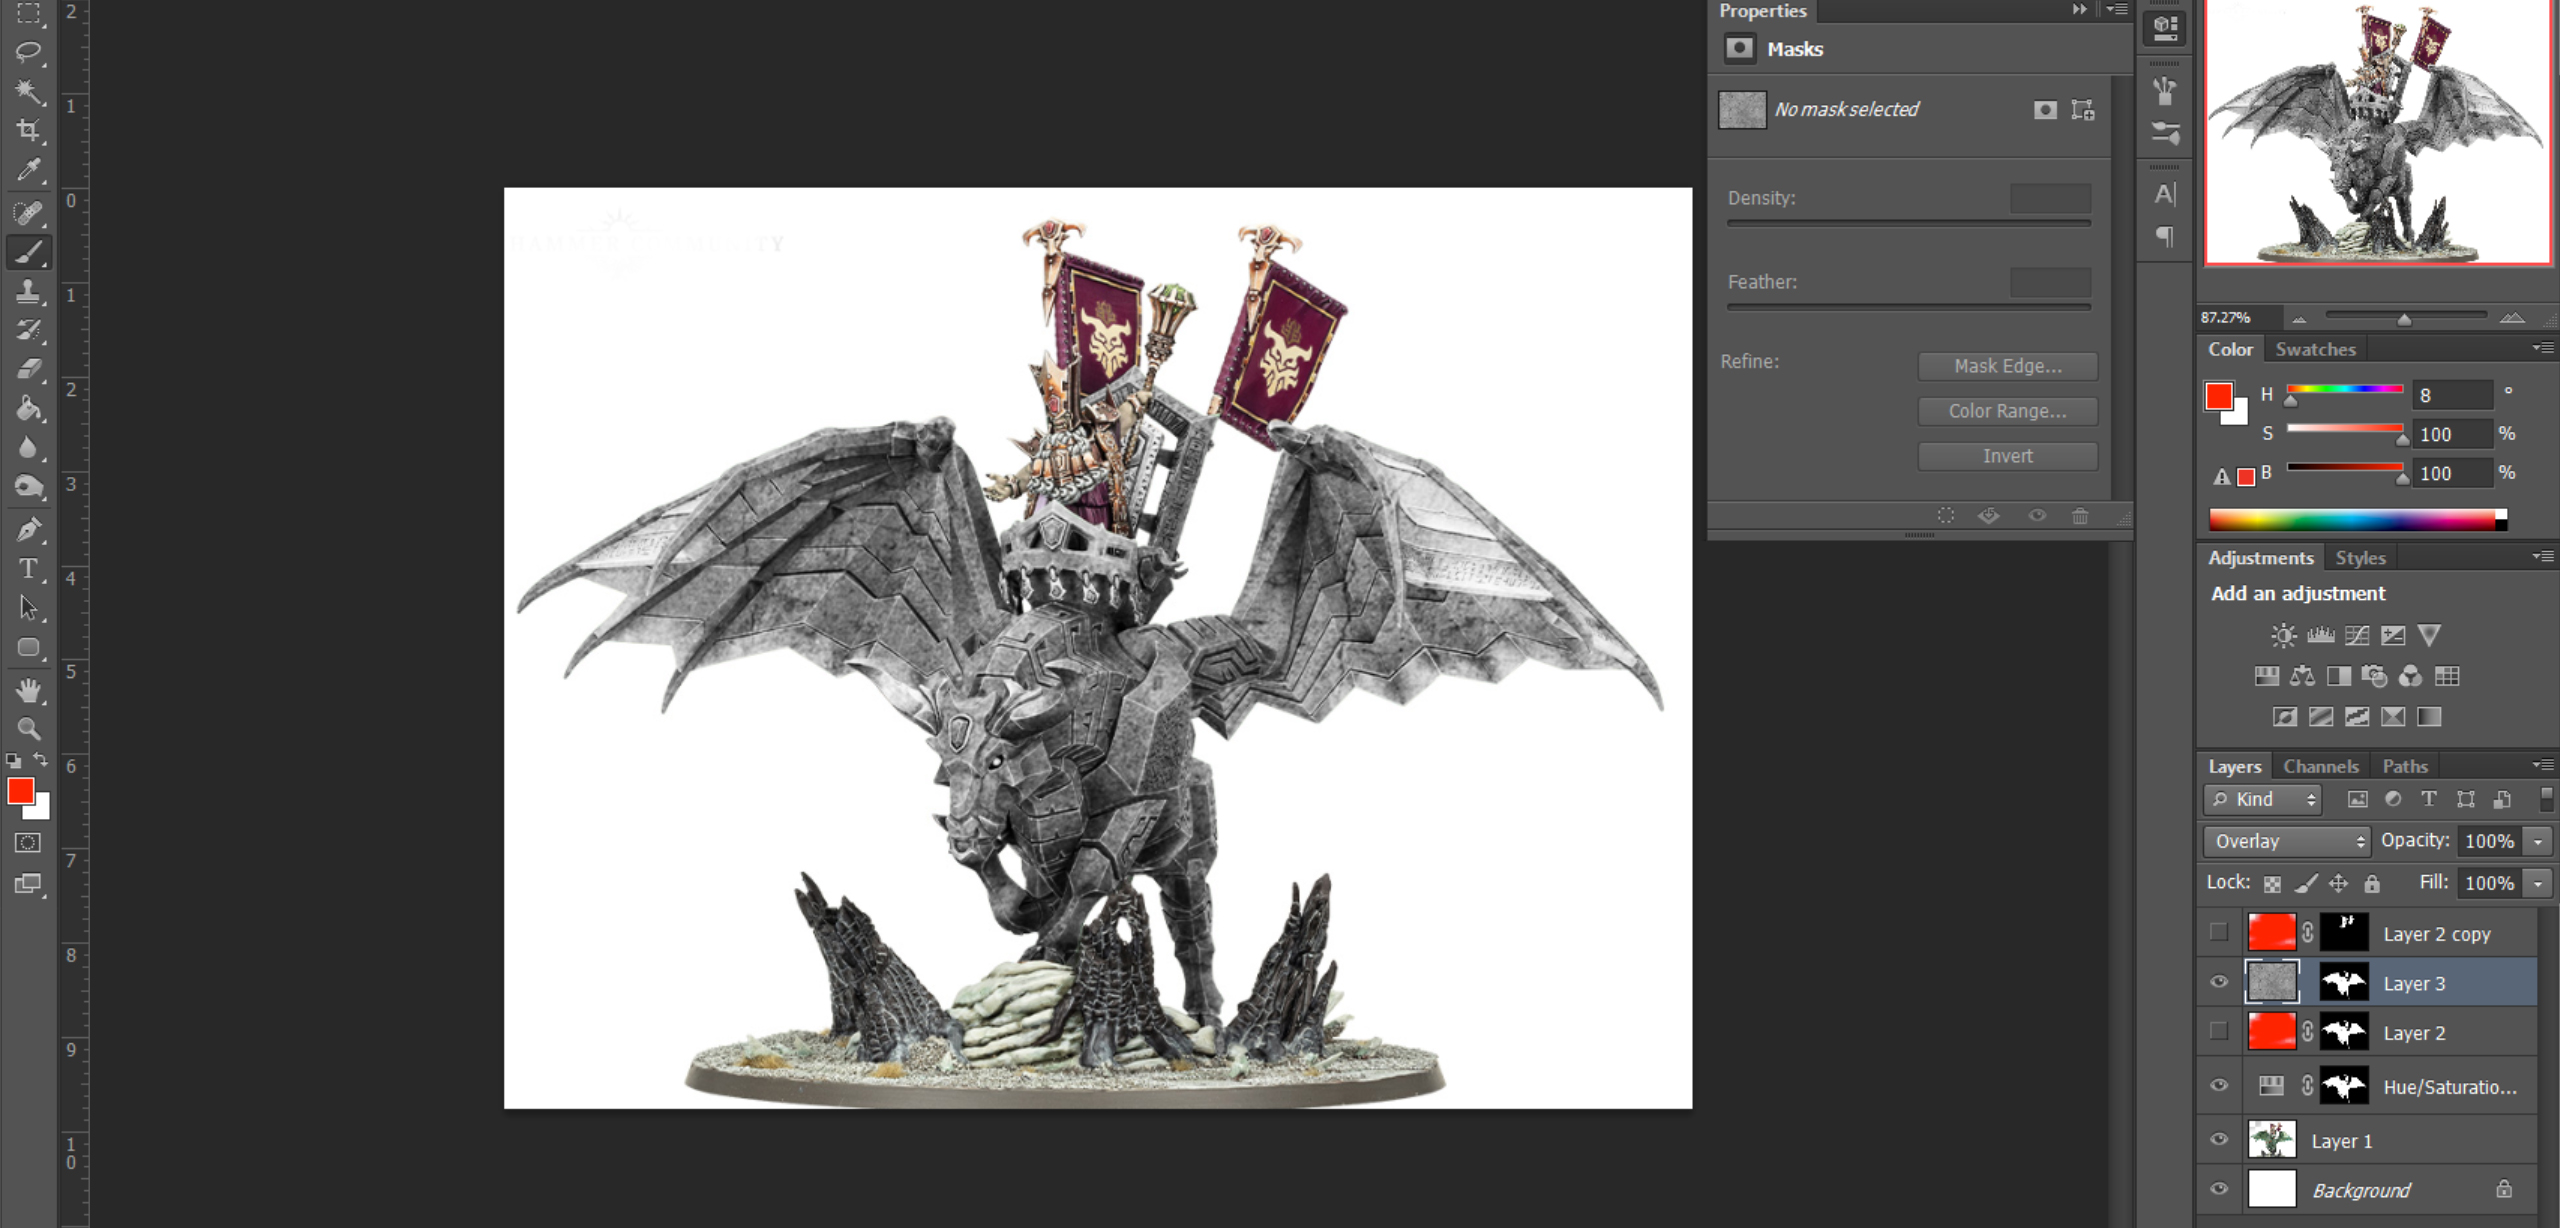Click the Mask Edge button
The width and height of the screenshot is (2560, 1228).
point(2007,367)
